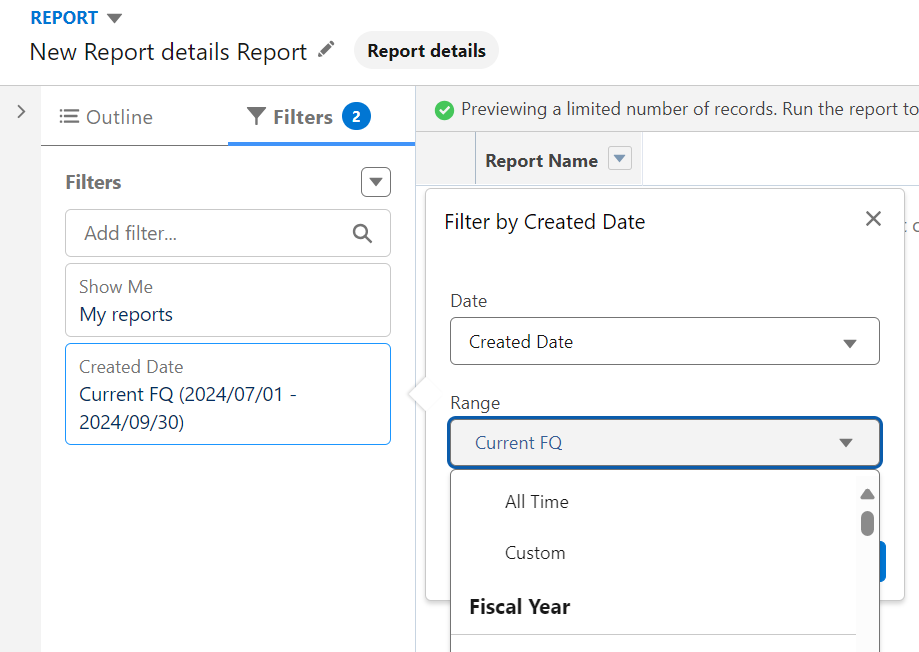Click the green success checkmark icon
Screen dimensions: 919x652
click(444, 110)
